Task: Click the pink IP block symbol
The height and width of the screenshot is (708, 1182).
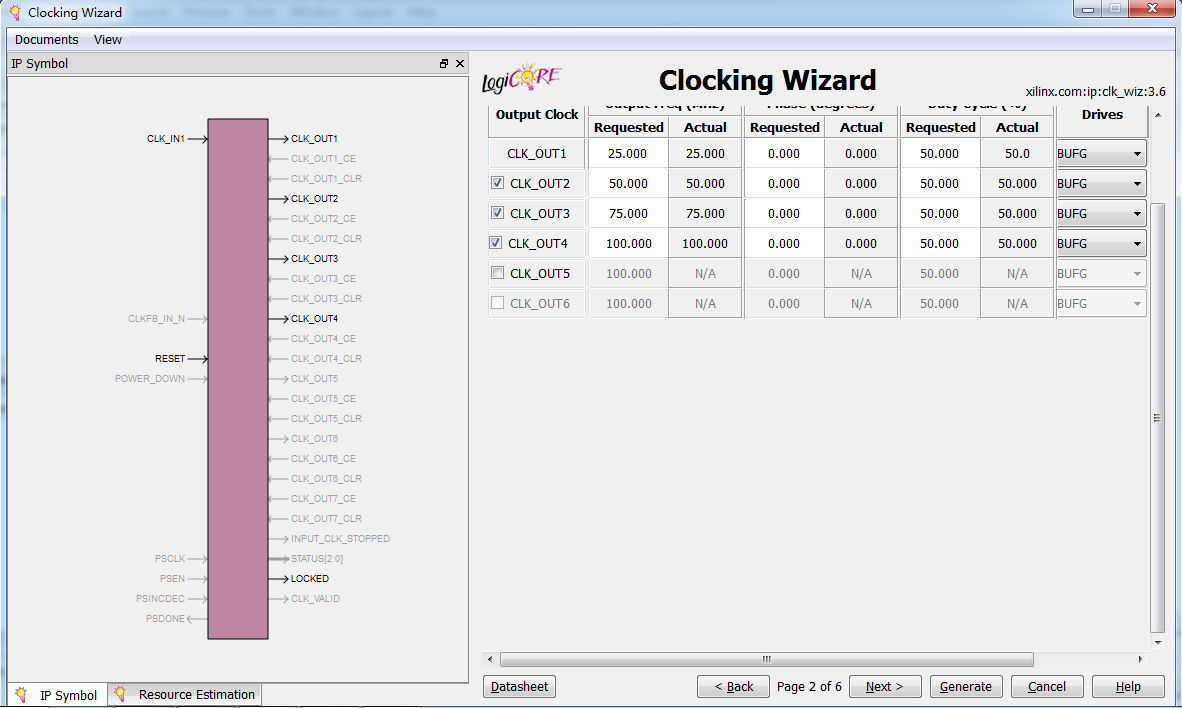Action: (238, 379)
